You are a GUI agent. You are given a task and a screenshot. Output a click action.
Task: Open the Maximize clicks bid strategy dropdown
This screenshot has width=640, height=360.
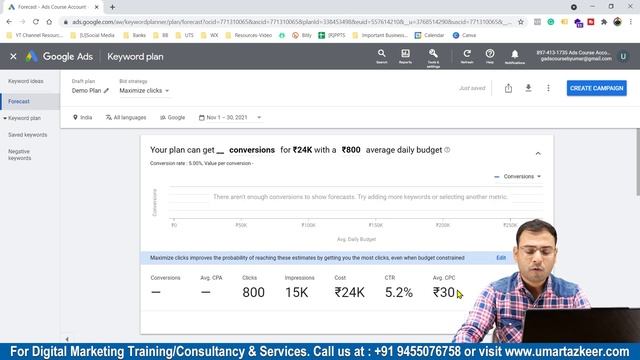click(144, 91)
